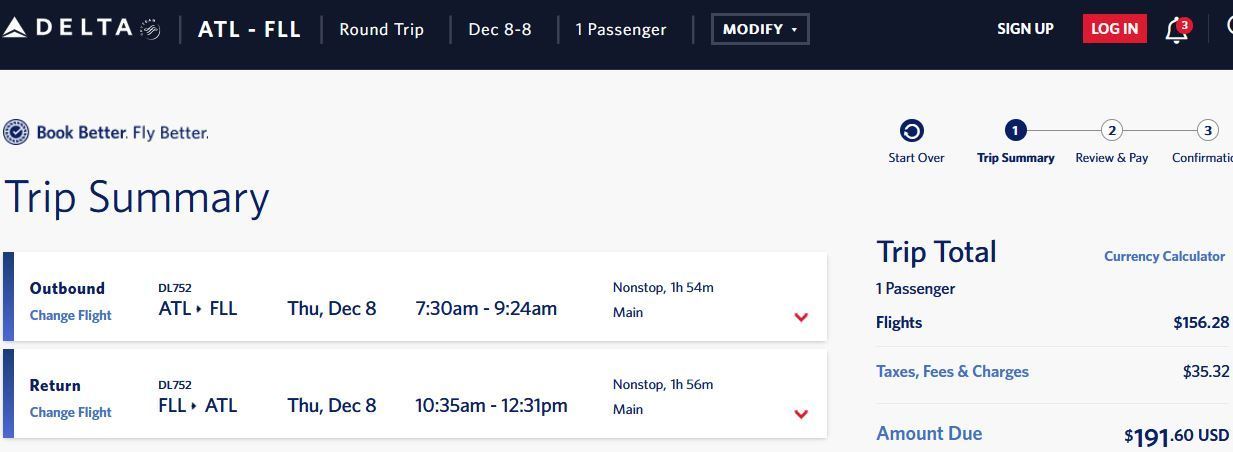Click the Start Over circular arrow icon
Image resolution: width=1233 pixels, height=452 pixels.
pyautogui.click(x=912, y=131)
